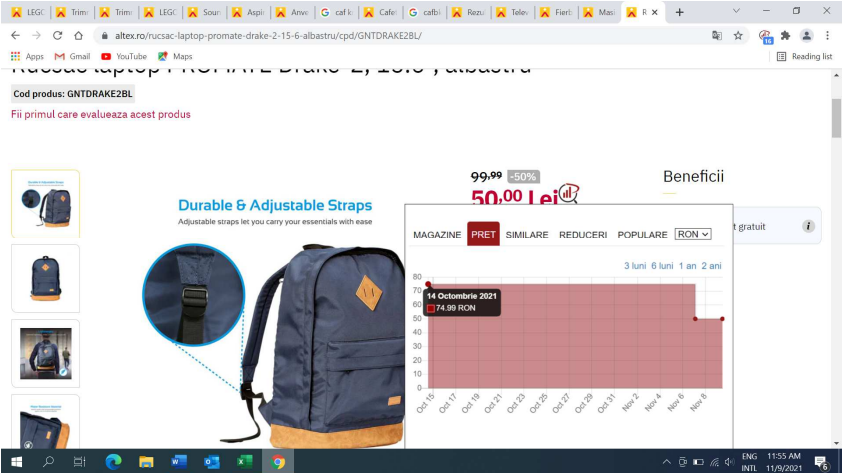
Task: Open the Chrome extensions puzzle icon
Action: pyautogui.click(x=786, y=35)
